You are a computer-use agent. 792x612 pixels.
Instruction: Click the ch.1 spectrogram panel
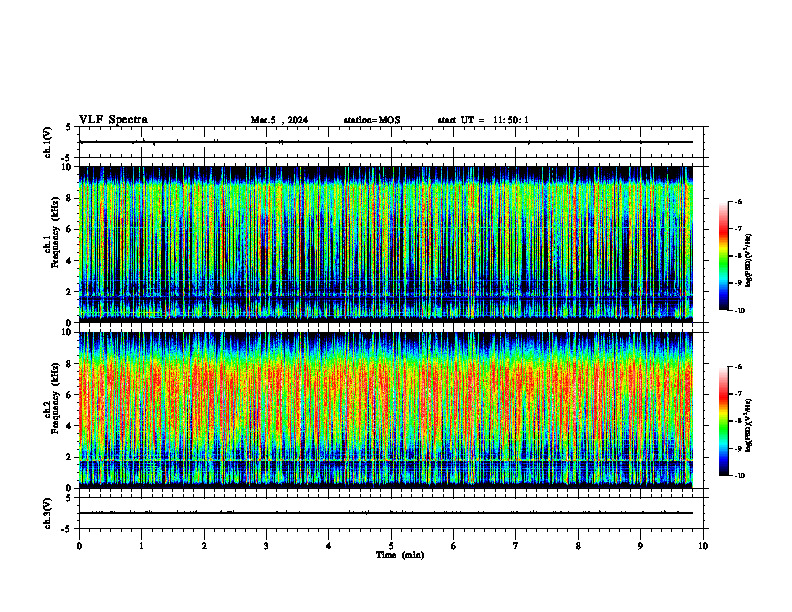pyautogui.click(x=386, y=244)
